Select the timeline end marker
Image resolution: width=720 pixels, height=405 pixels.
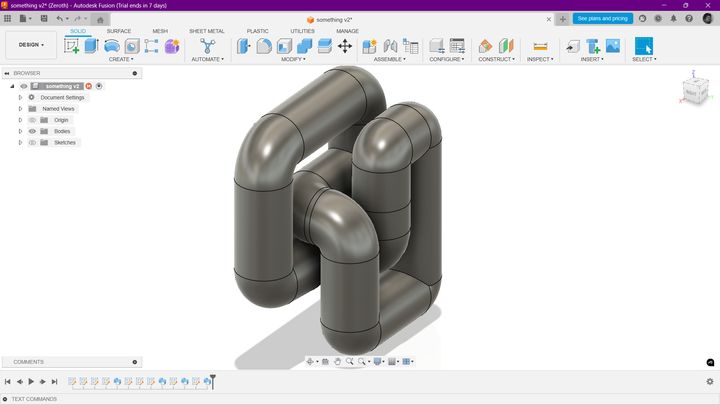[213, 381]
